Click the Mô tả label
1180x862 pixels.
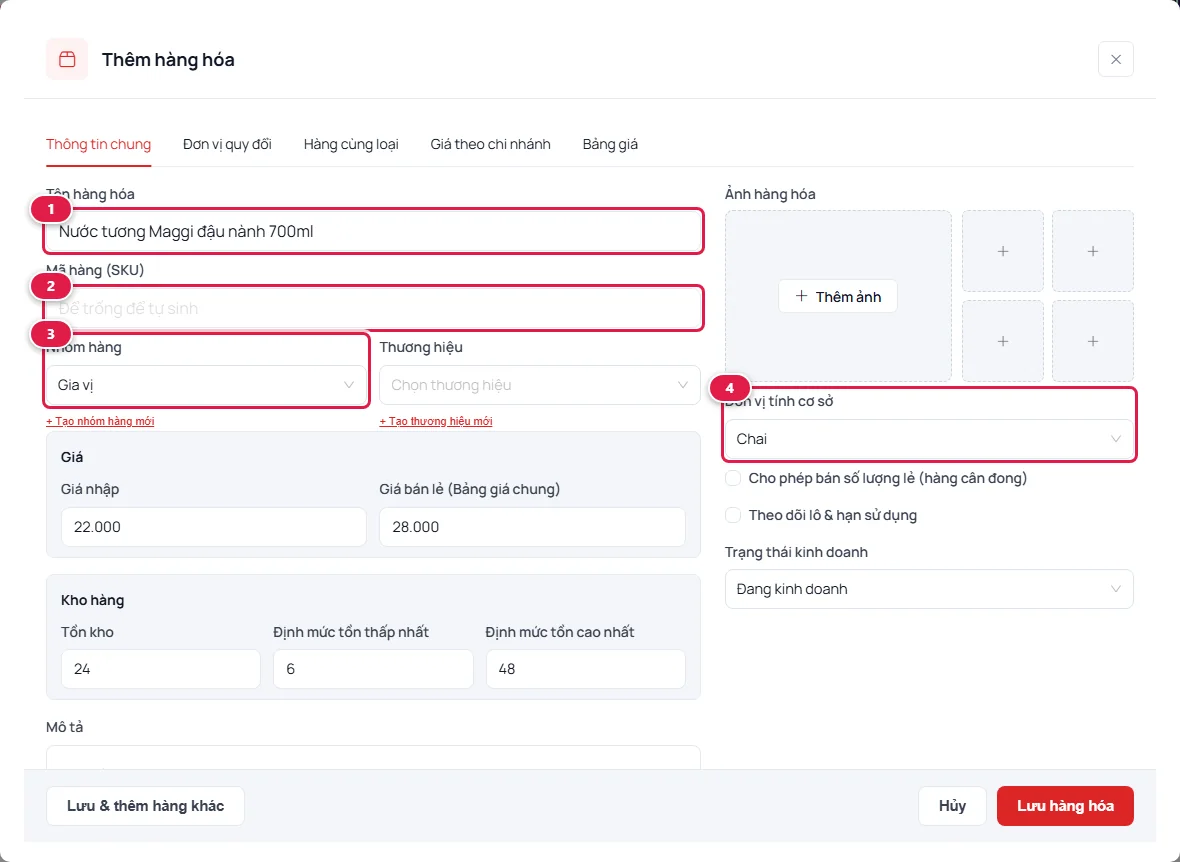(65, 727)
